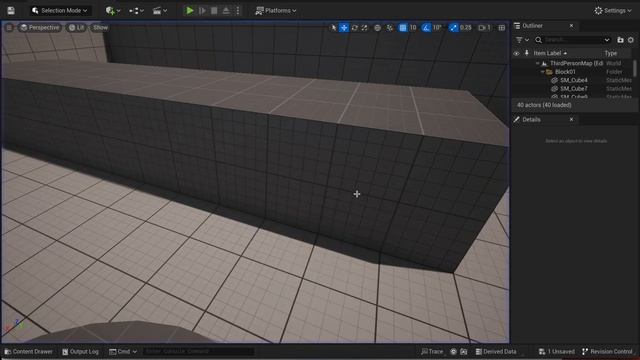The height and width of the screenshot is (360, 640).
Task: Click the Outliner search field
Action: coord(573,40)
